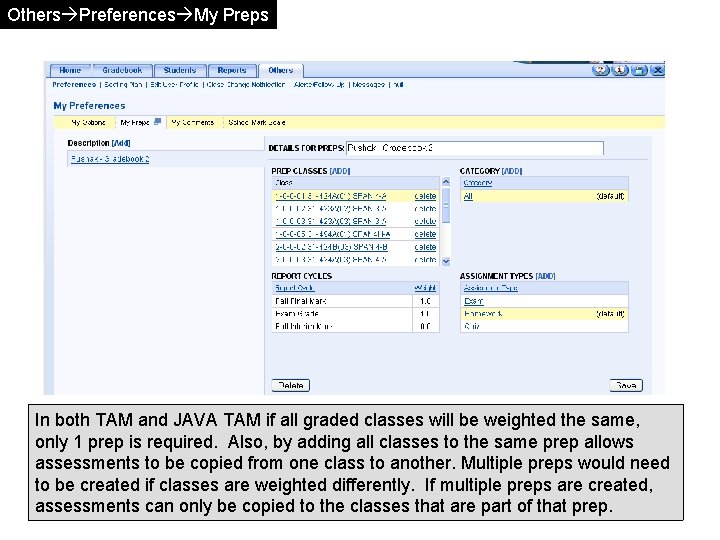This screenshot has width=720, height=540.
Task: Sort by the Category column header
Action: [478, 183]
